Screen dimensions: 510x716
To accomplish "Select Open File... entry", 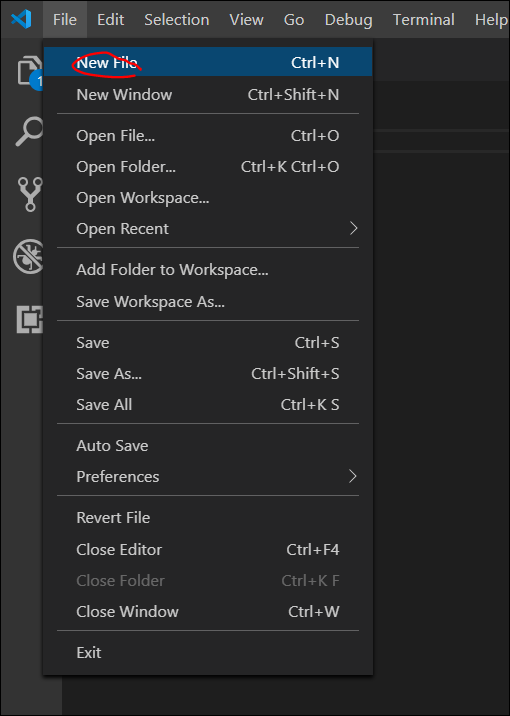I will pos(208,136).
